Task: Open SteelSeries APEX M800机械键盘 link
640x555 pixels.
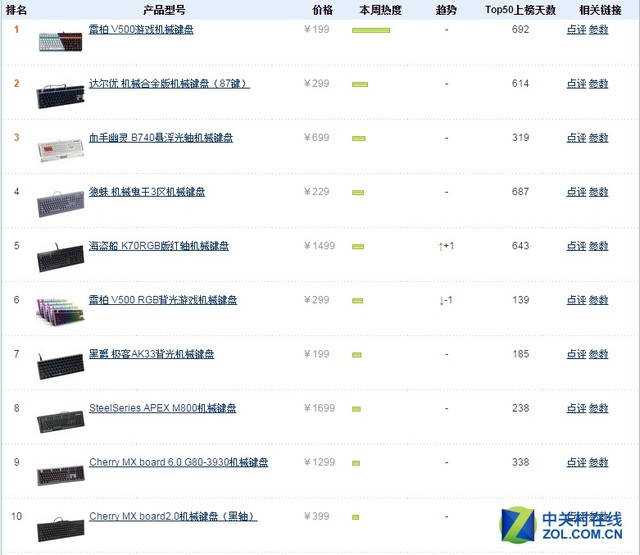Action: click(162, 408)
